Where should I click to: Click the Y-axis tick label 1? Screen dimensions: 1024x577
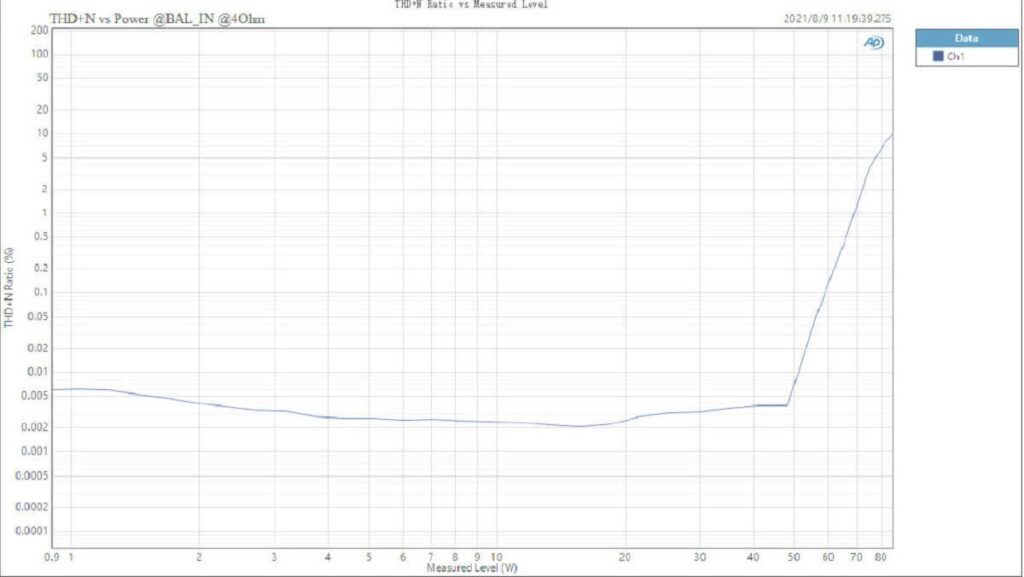(x=45, y=213)
